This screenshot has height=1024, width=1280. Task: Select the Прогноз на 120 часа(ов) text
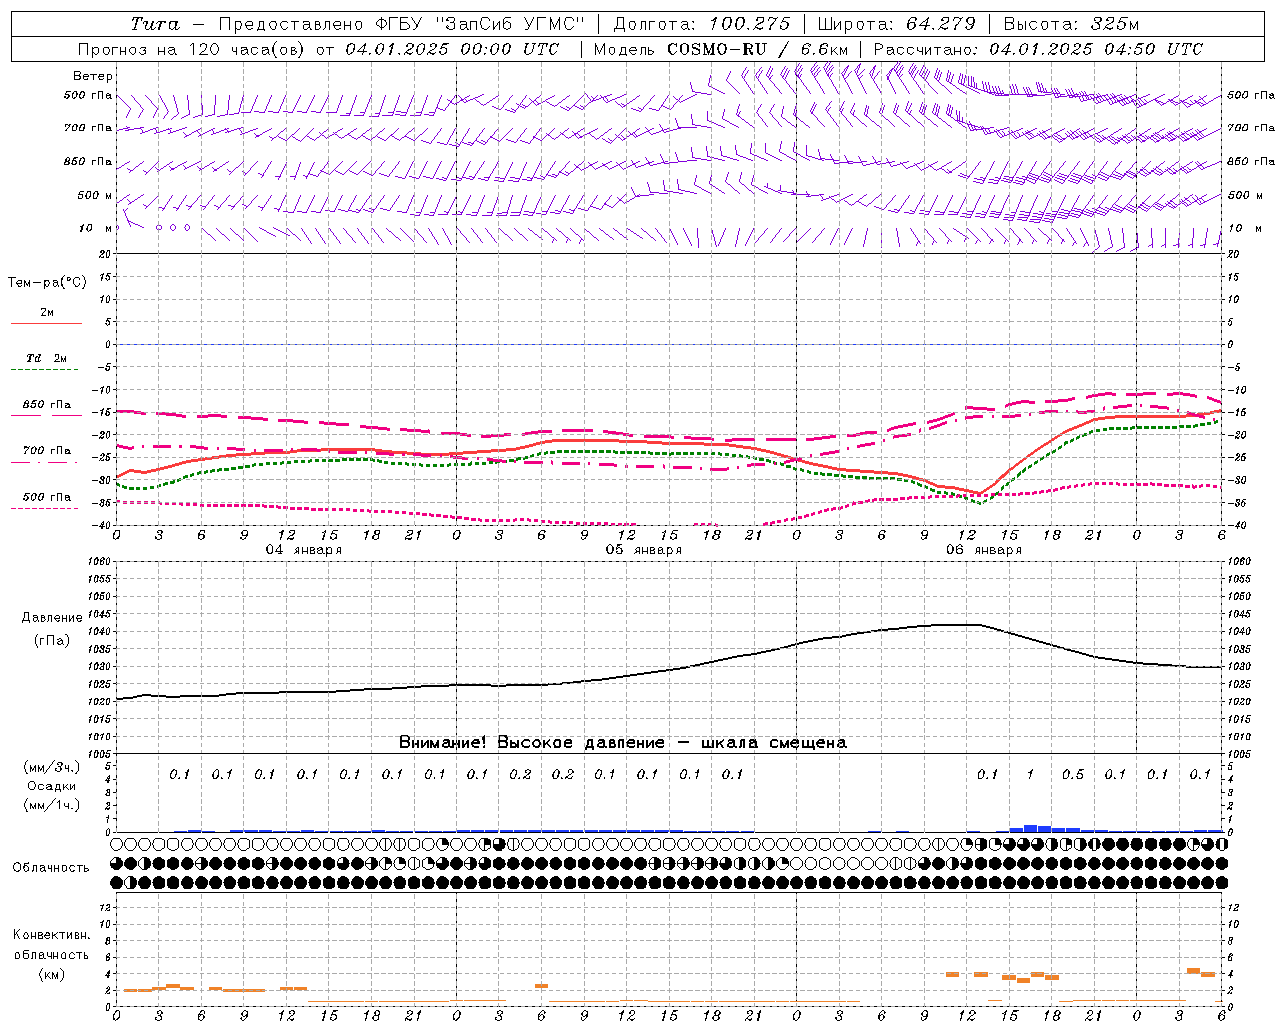pyautogui.click(x=192, y=49)
